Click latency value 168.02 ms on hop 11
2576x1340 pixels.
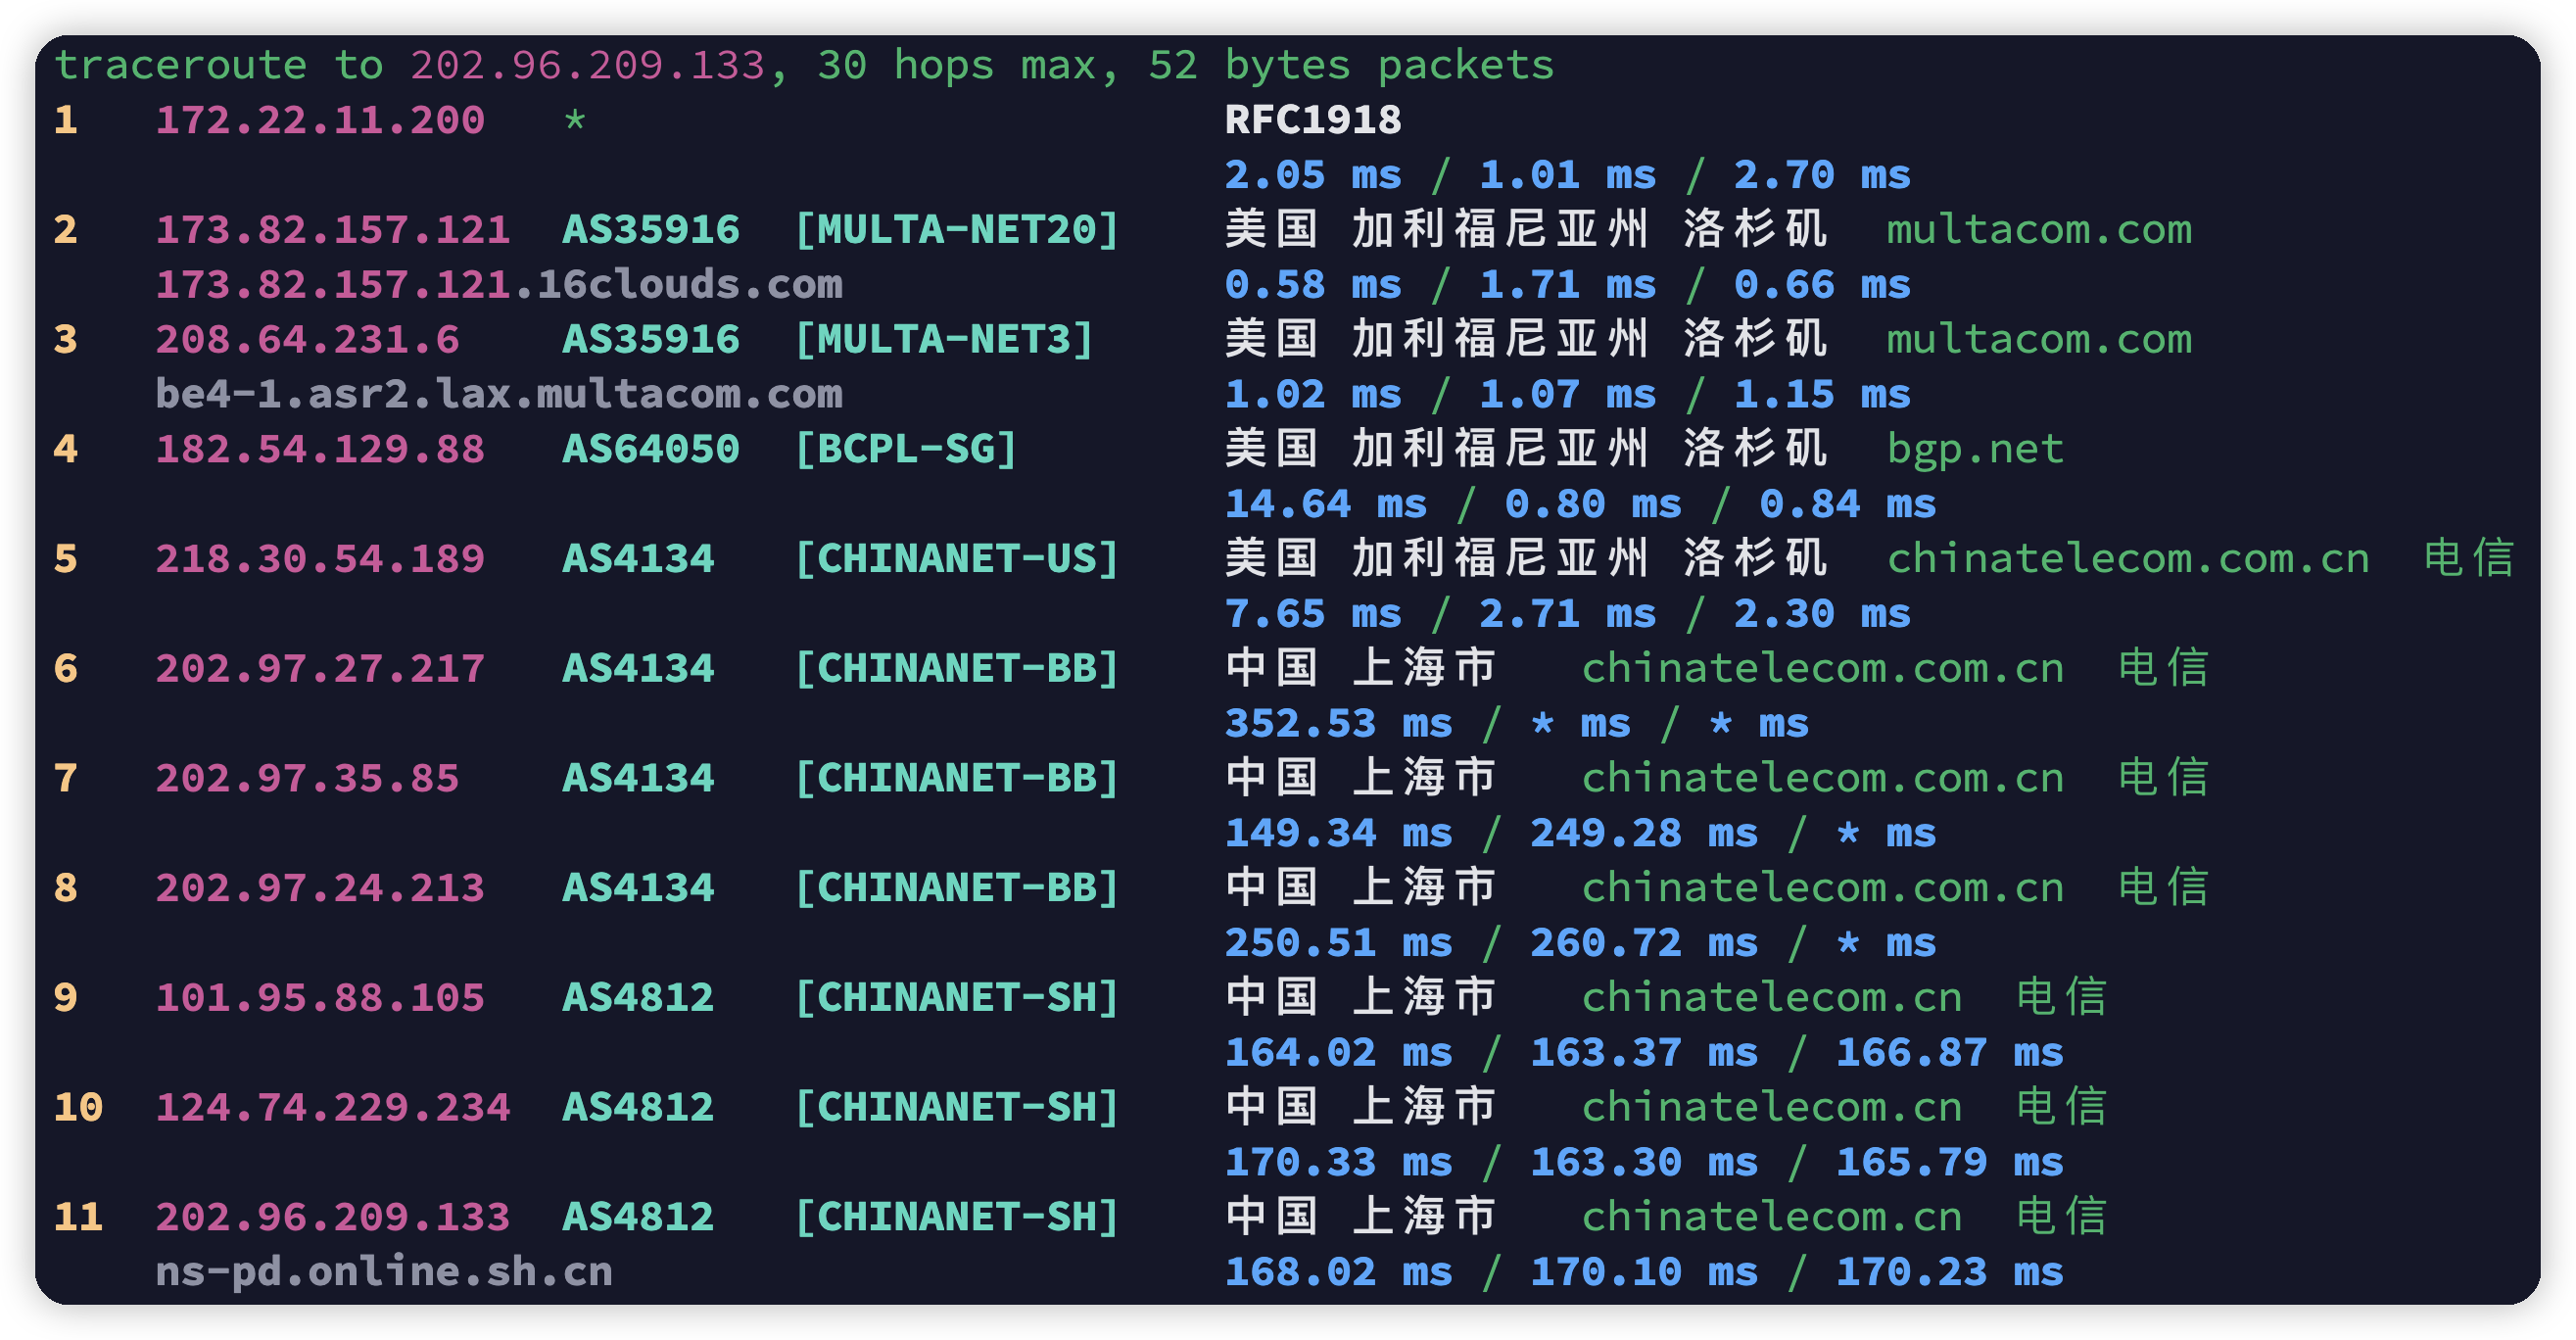pos(1338,1273)
